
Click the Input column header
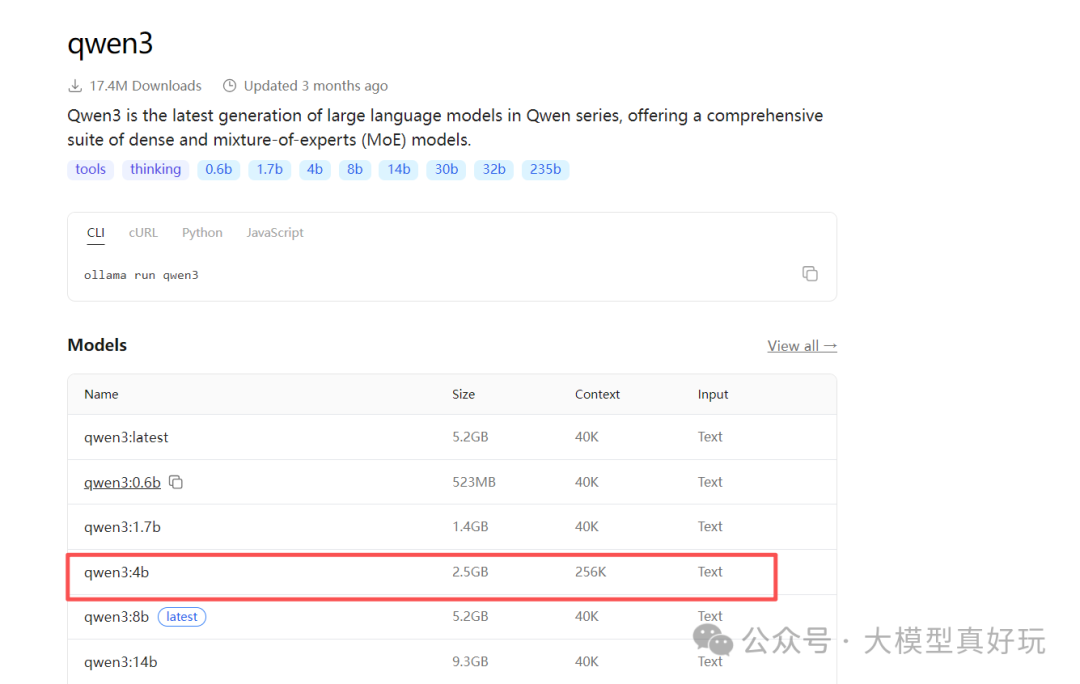[x=713, y=395]
